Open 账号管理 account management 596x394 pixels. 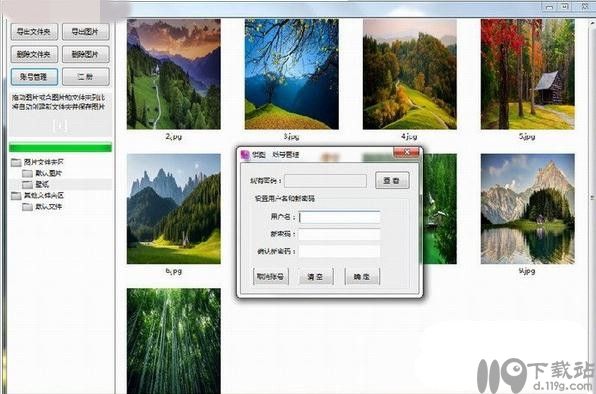pos(34,77)
